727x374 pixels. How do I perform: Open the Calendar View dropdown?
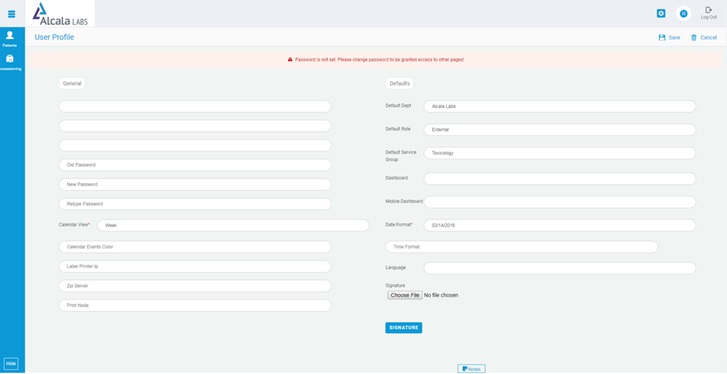[x=233, y=225]
